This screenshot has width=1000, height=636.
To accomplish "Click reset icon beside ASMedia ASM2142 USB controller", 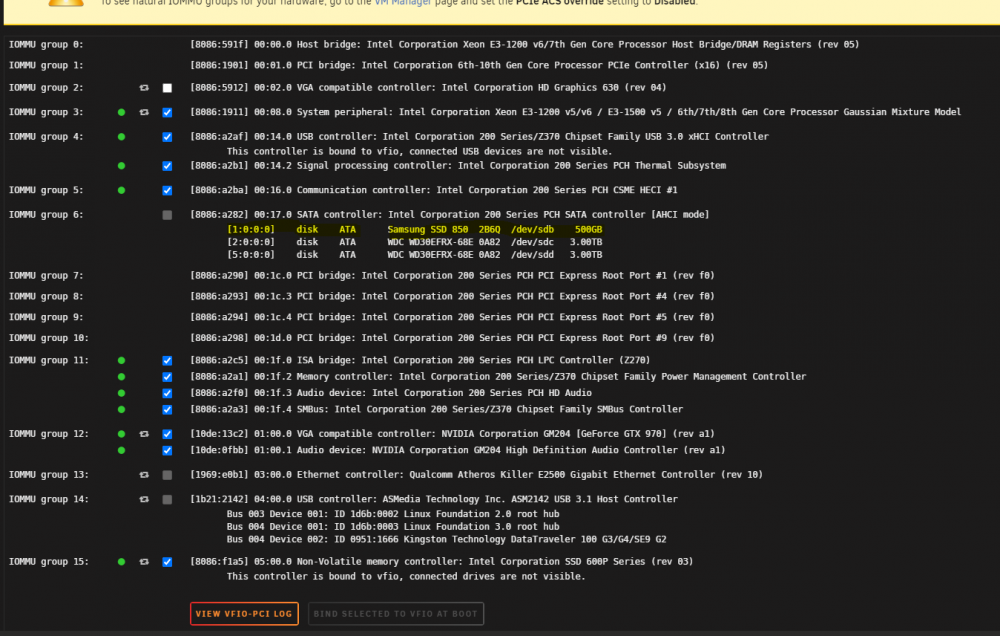I will tap(144, 499).
